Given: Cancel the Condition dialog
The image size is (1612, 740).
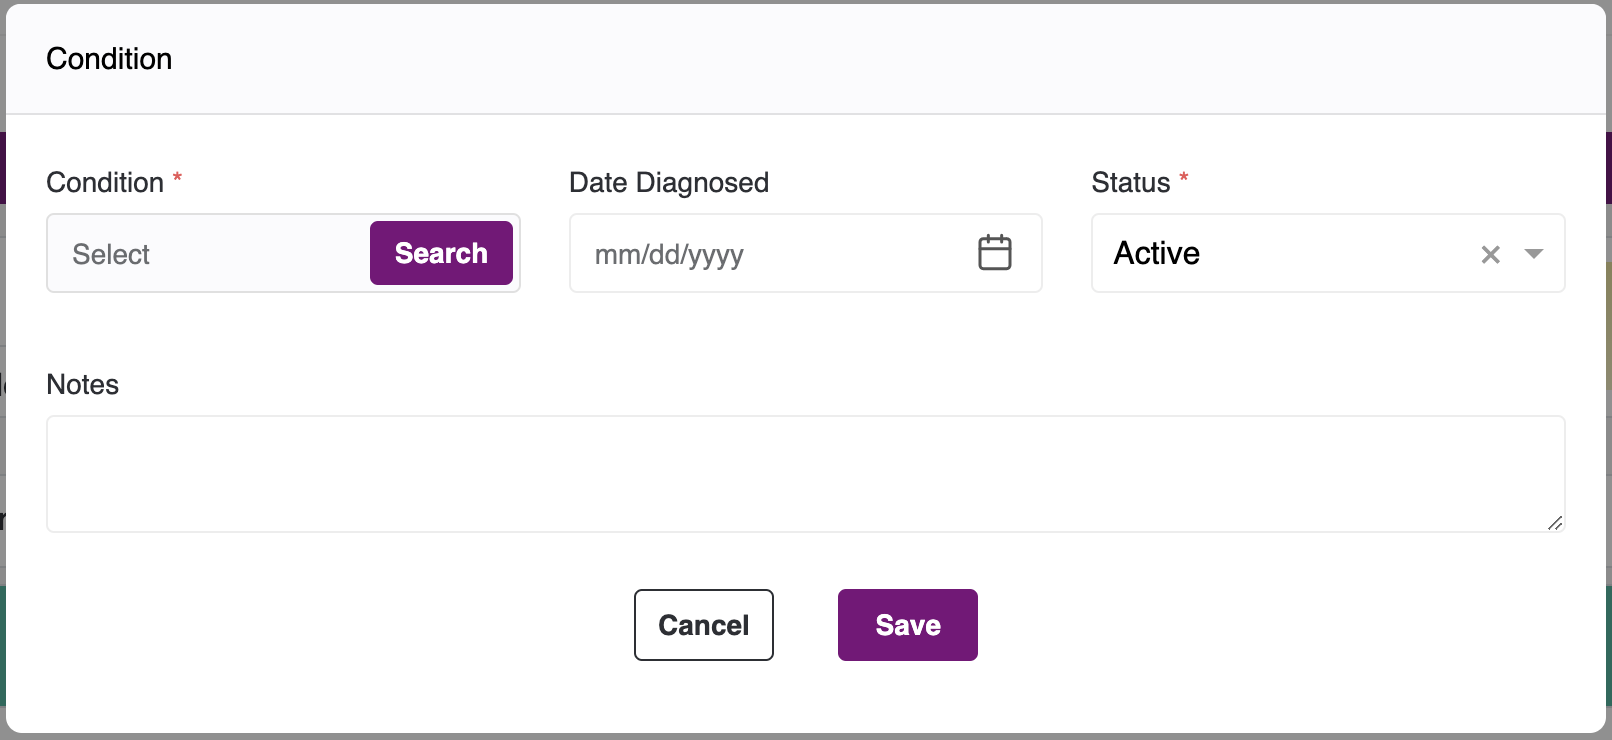Looking at the screenshot, I should click(703, 625).
